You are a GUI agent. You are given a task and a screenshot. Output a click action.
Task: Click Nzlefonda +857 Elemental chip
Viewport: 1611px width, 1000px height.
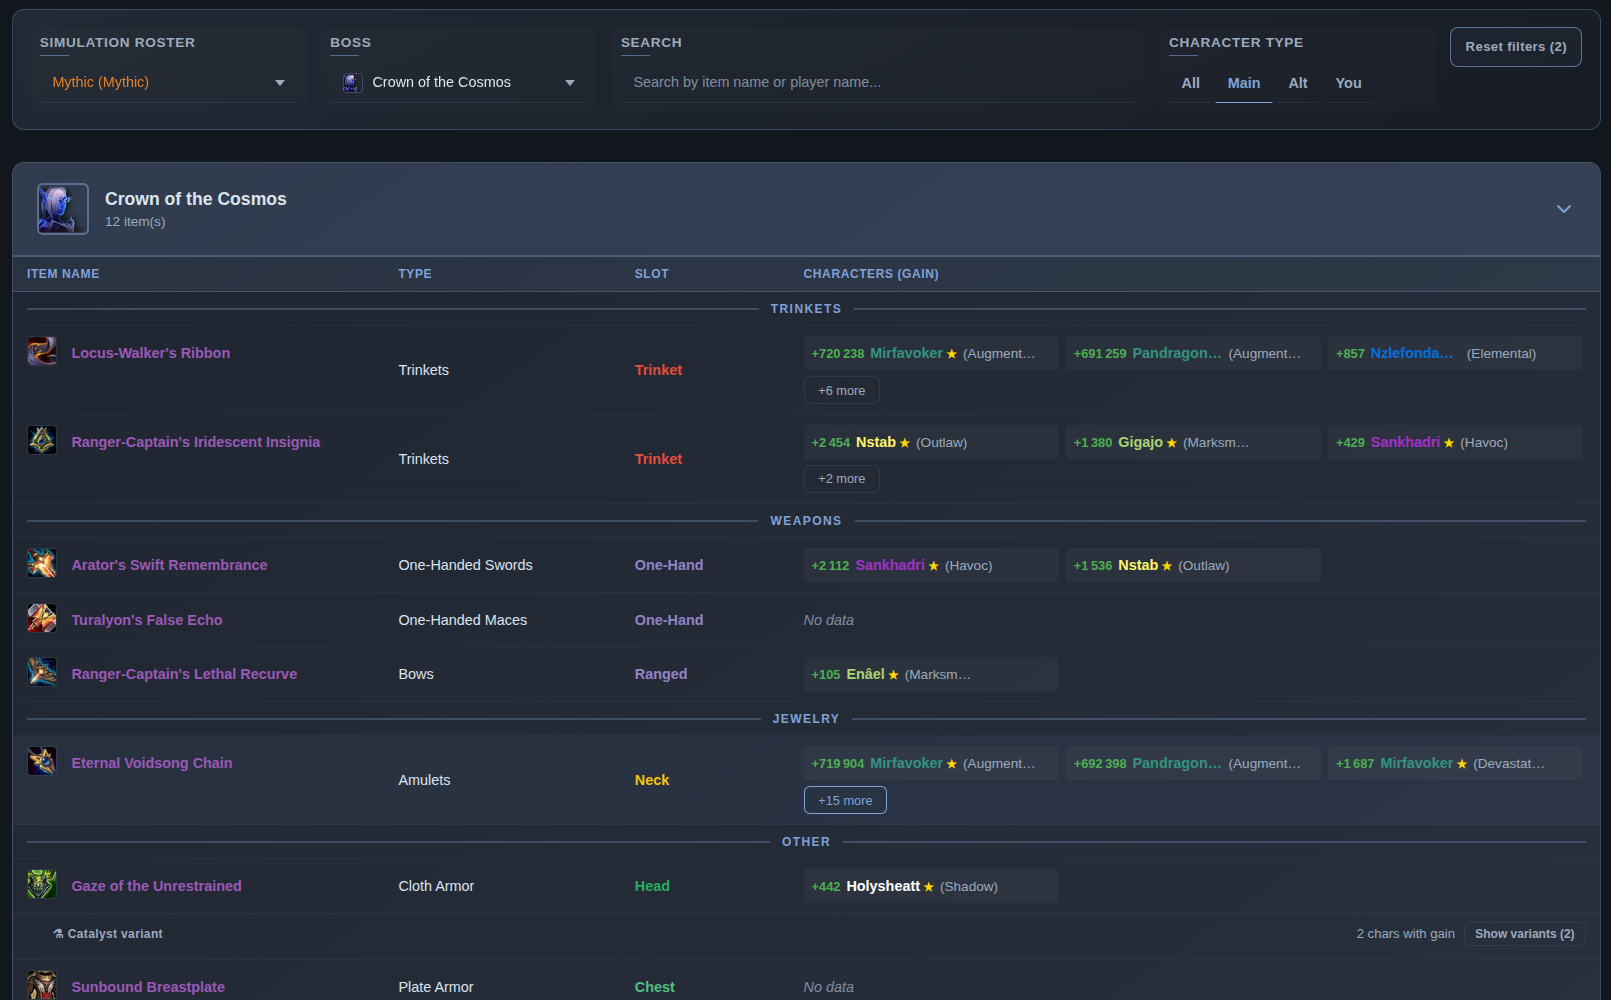pyautogui.click(x=1455, y=353)
